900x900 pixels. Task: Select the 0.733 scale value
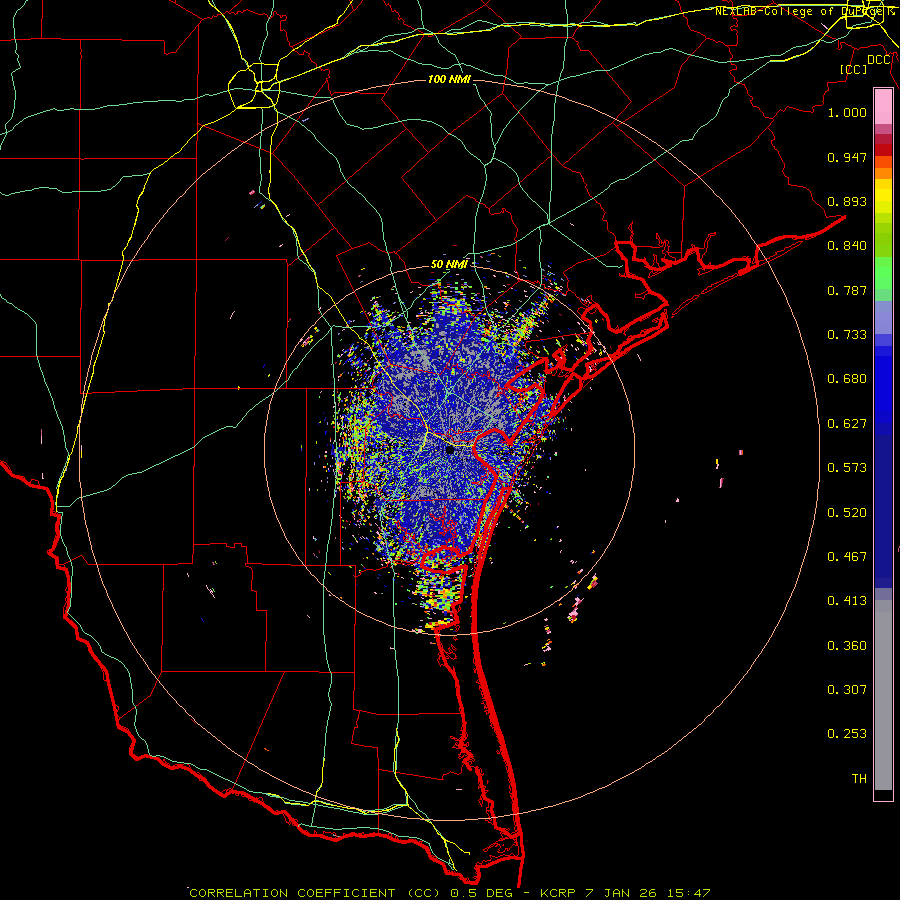(x=847, y=335)
